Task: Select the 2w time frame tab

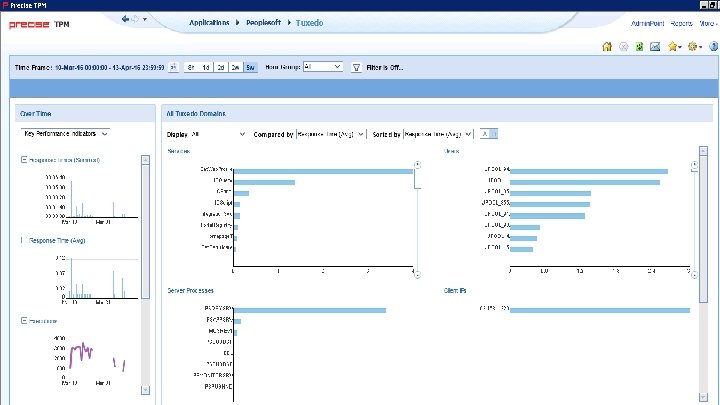Action: (x=236, y=68)
